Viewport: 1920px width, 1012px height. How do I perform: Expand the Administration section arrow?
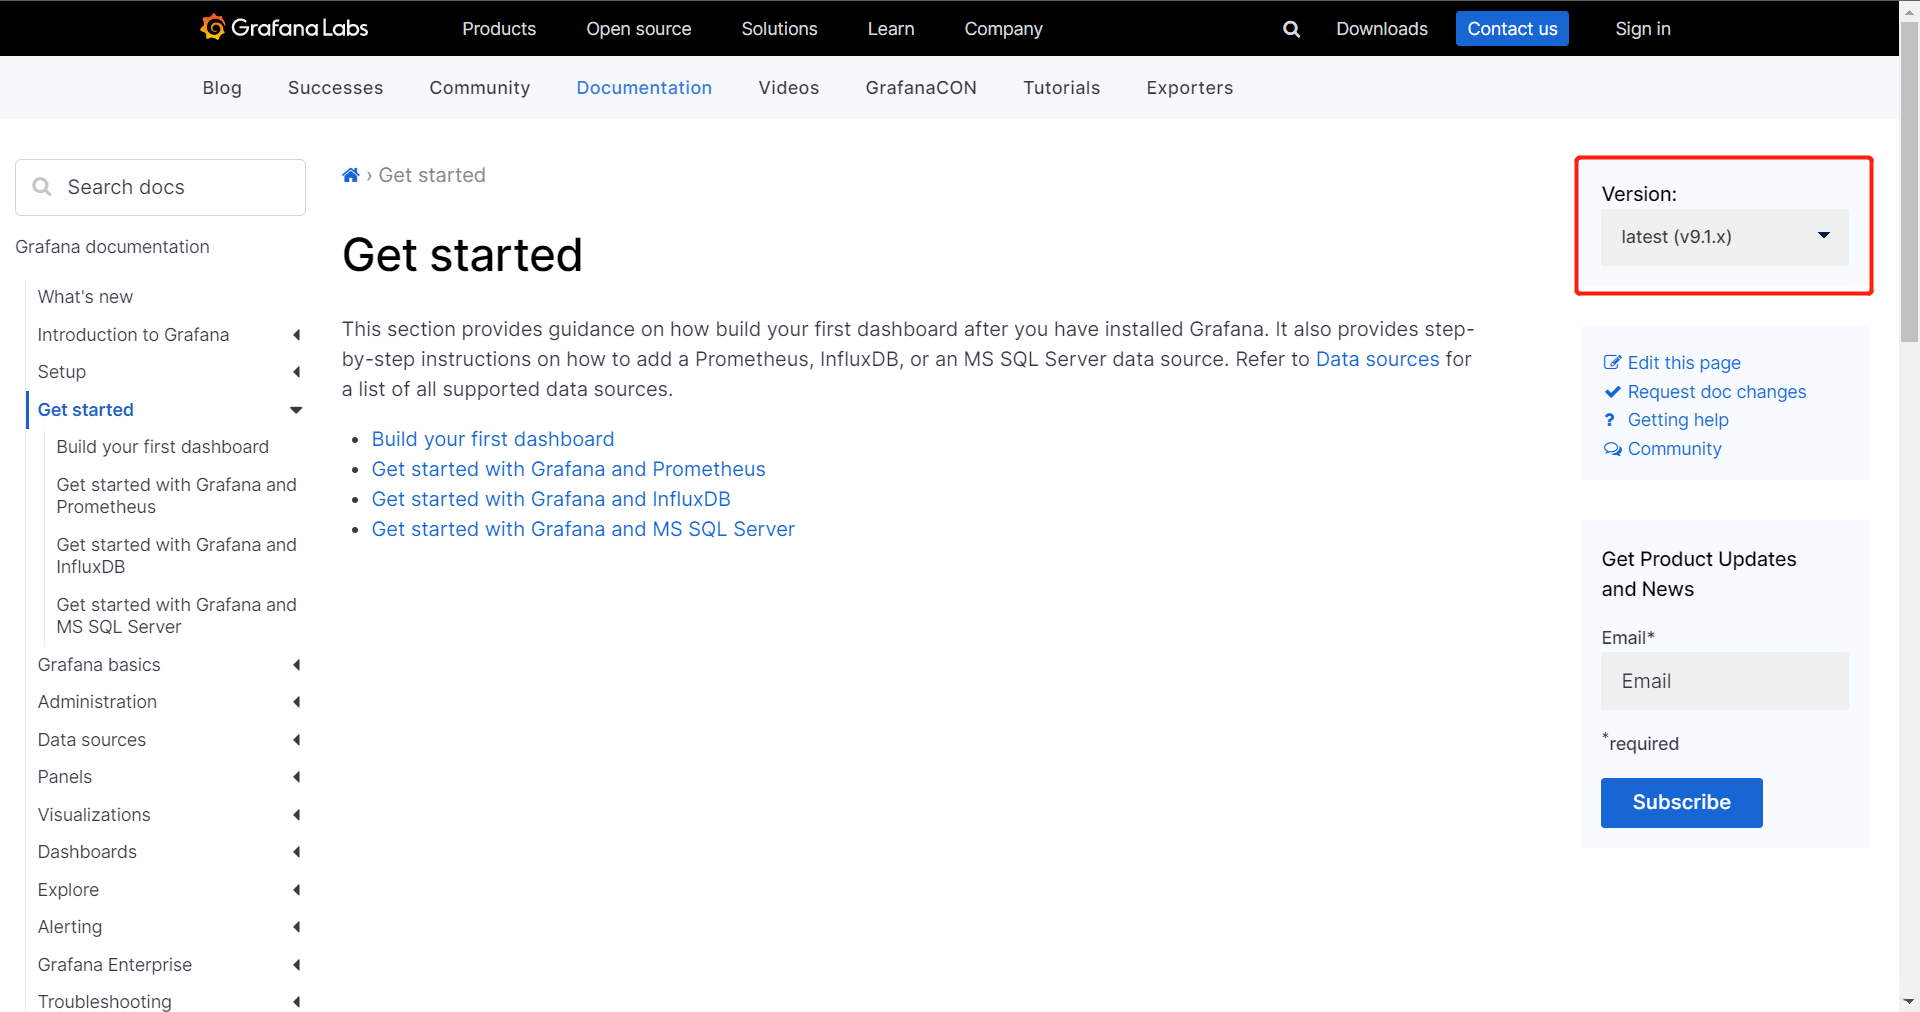[x=296, y=702]
